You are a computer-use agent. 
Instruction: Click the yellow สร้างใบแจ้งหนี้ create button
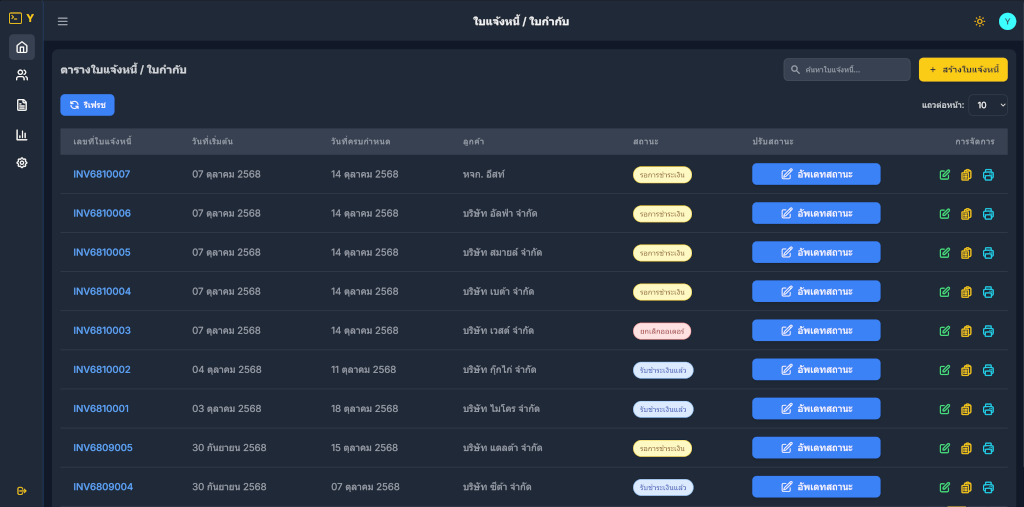point(963,69)
